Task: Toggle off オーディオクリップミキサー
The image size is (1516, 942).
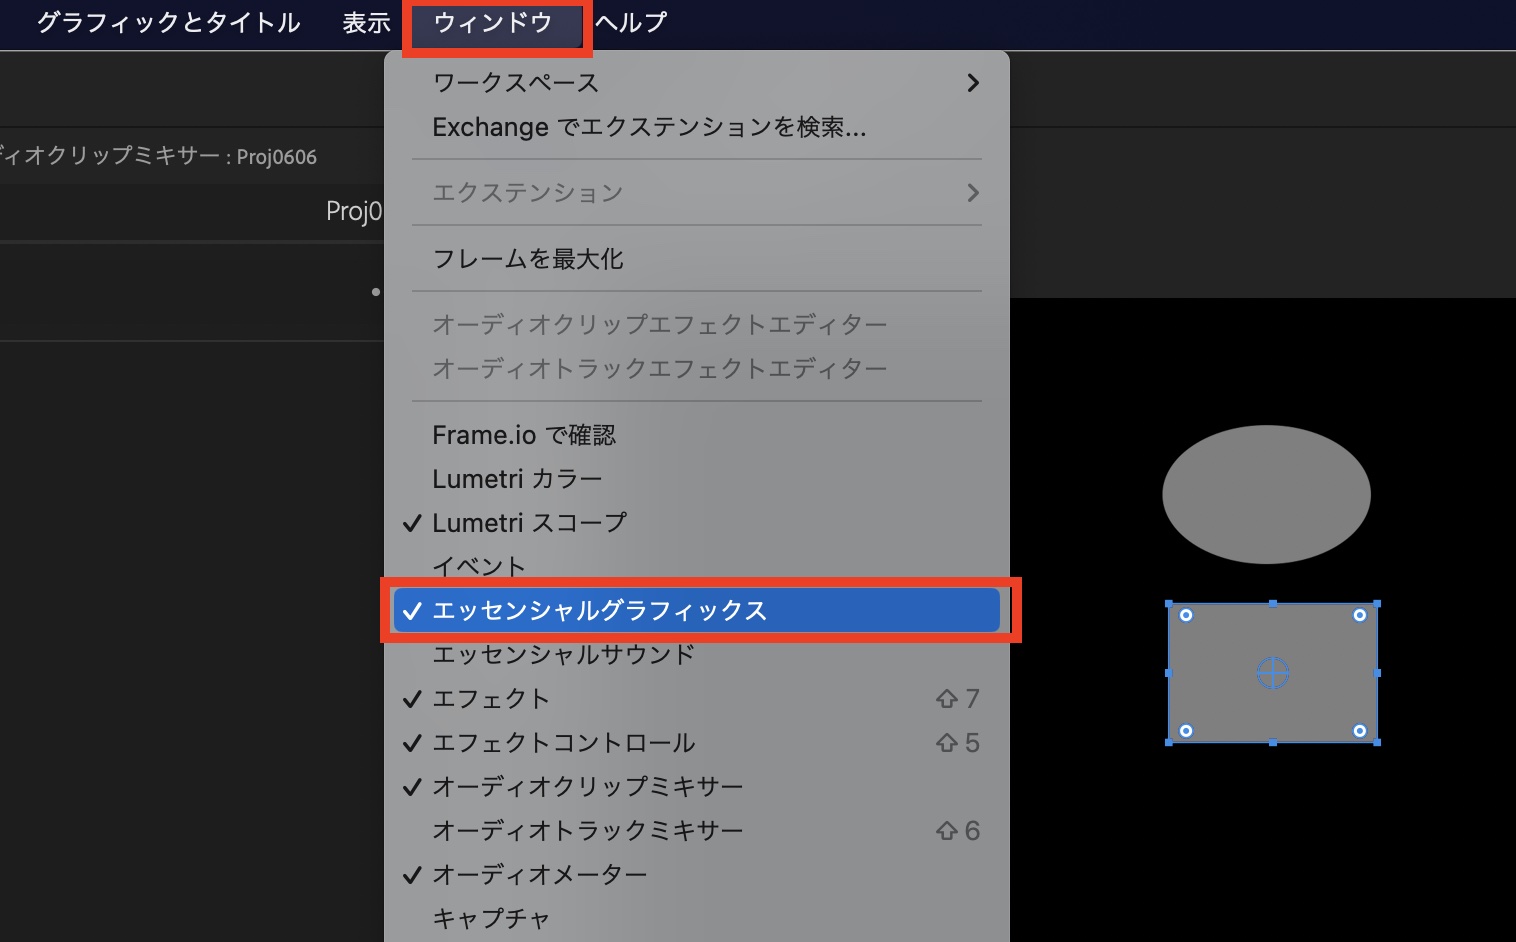Action: pyautogui.click(x=587, y=787)
